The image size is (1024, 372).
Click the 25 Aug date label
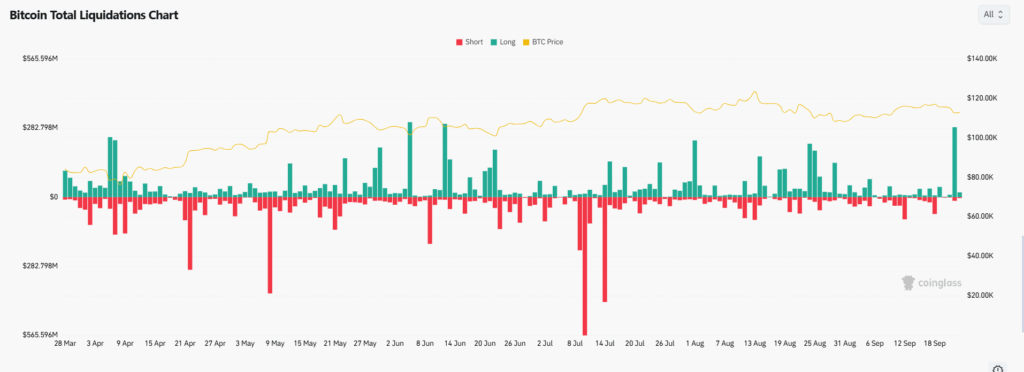815,343
